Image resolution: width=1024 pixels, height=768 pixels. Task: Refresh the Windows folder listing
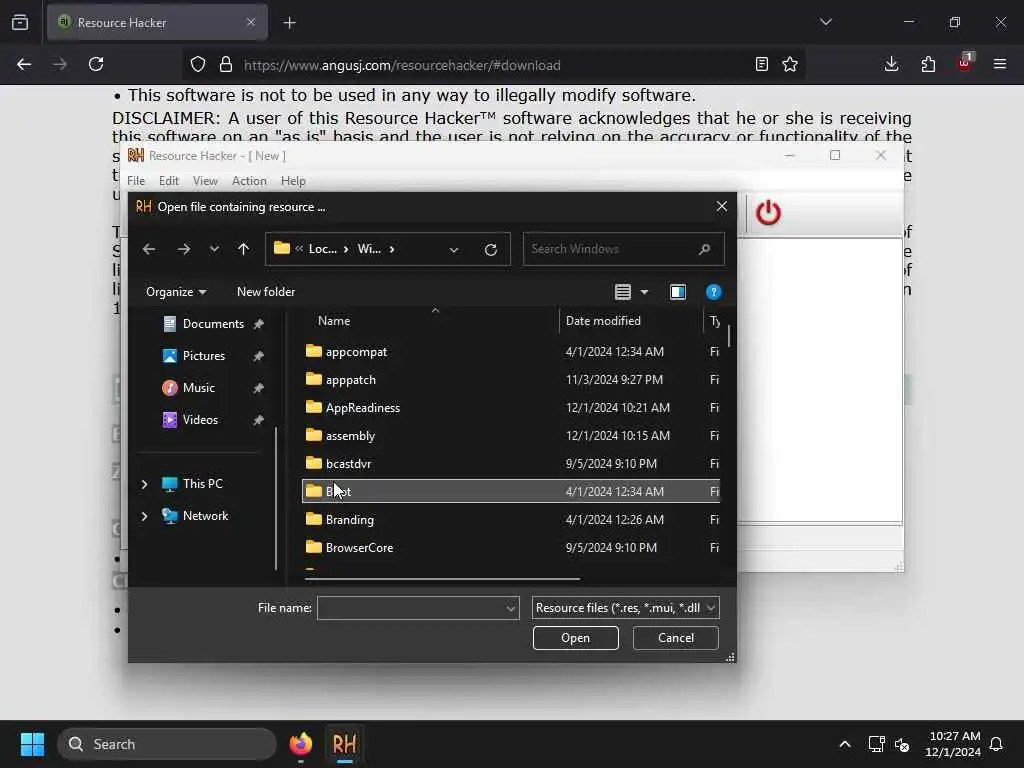pyautogui.click(x=491, y=249)
